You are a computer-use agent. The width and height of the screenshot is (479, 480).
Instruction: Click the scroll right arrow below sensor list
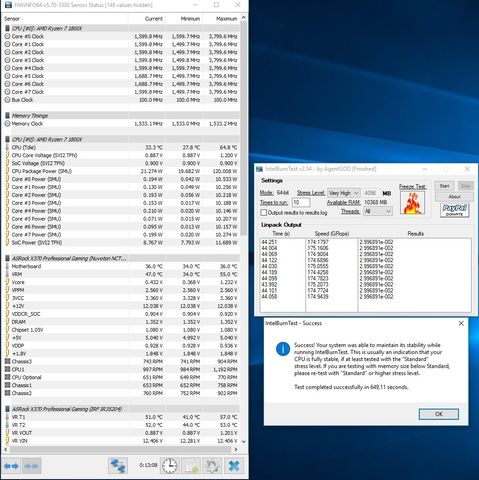(x=236, y=449)
